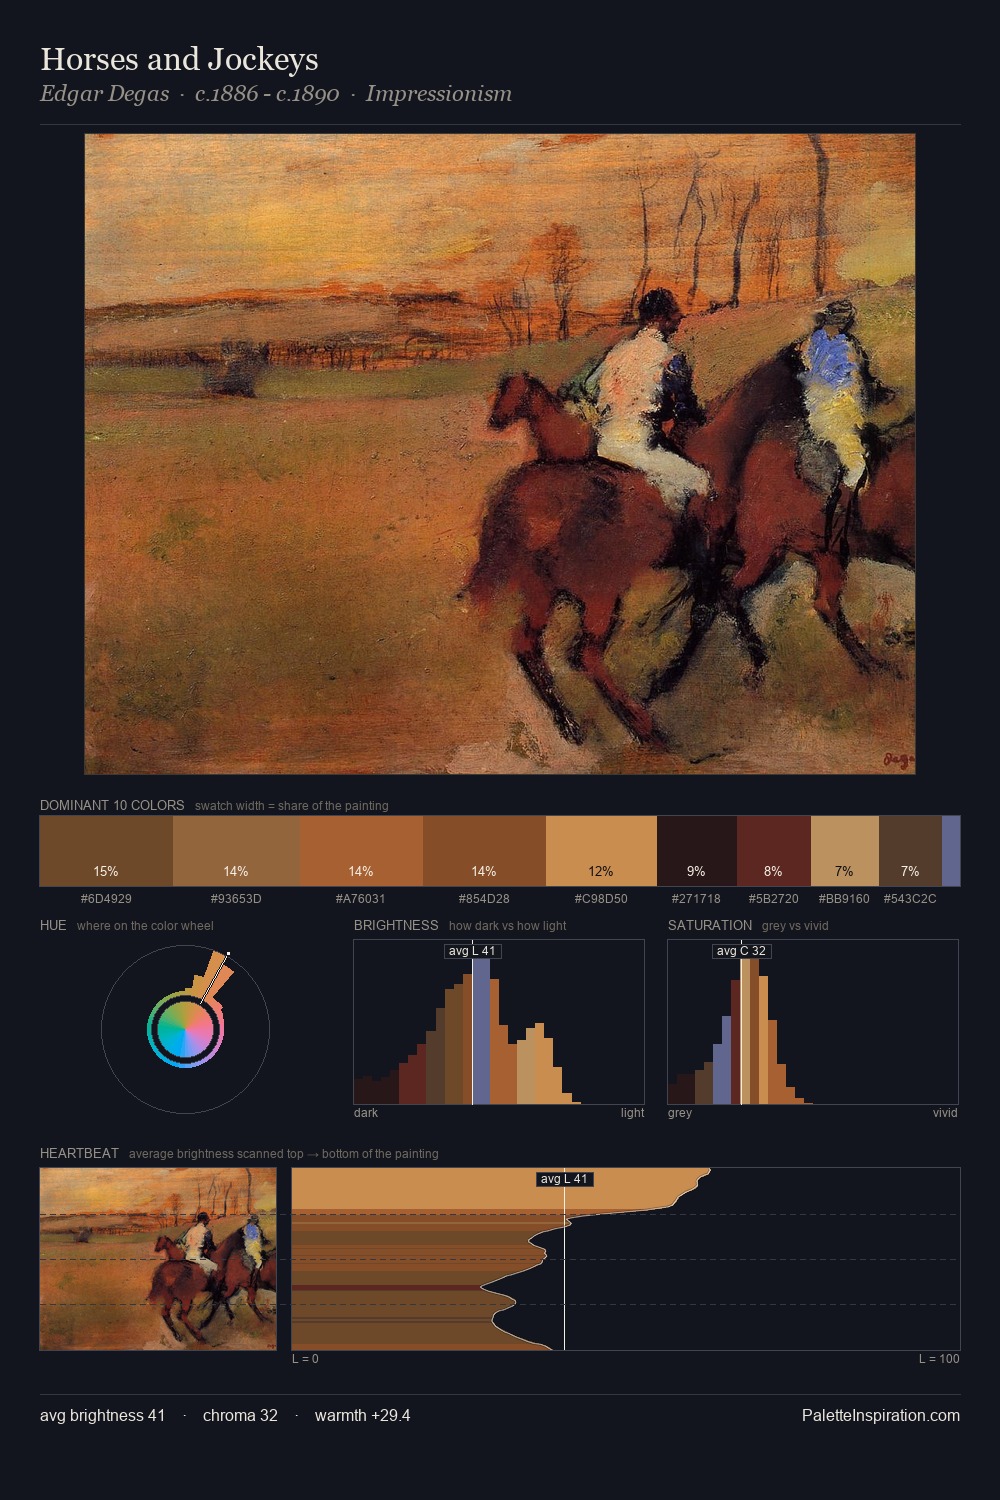Choose the #854D28 color swatch
1000x1500 pixels.
(484, 851)
